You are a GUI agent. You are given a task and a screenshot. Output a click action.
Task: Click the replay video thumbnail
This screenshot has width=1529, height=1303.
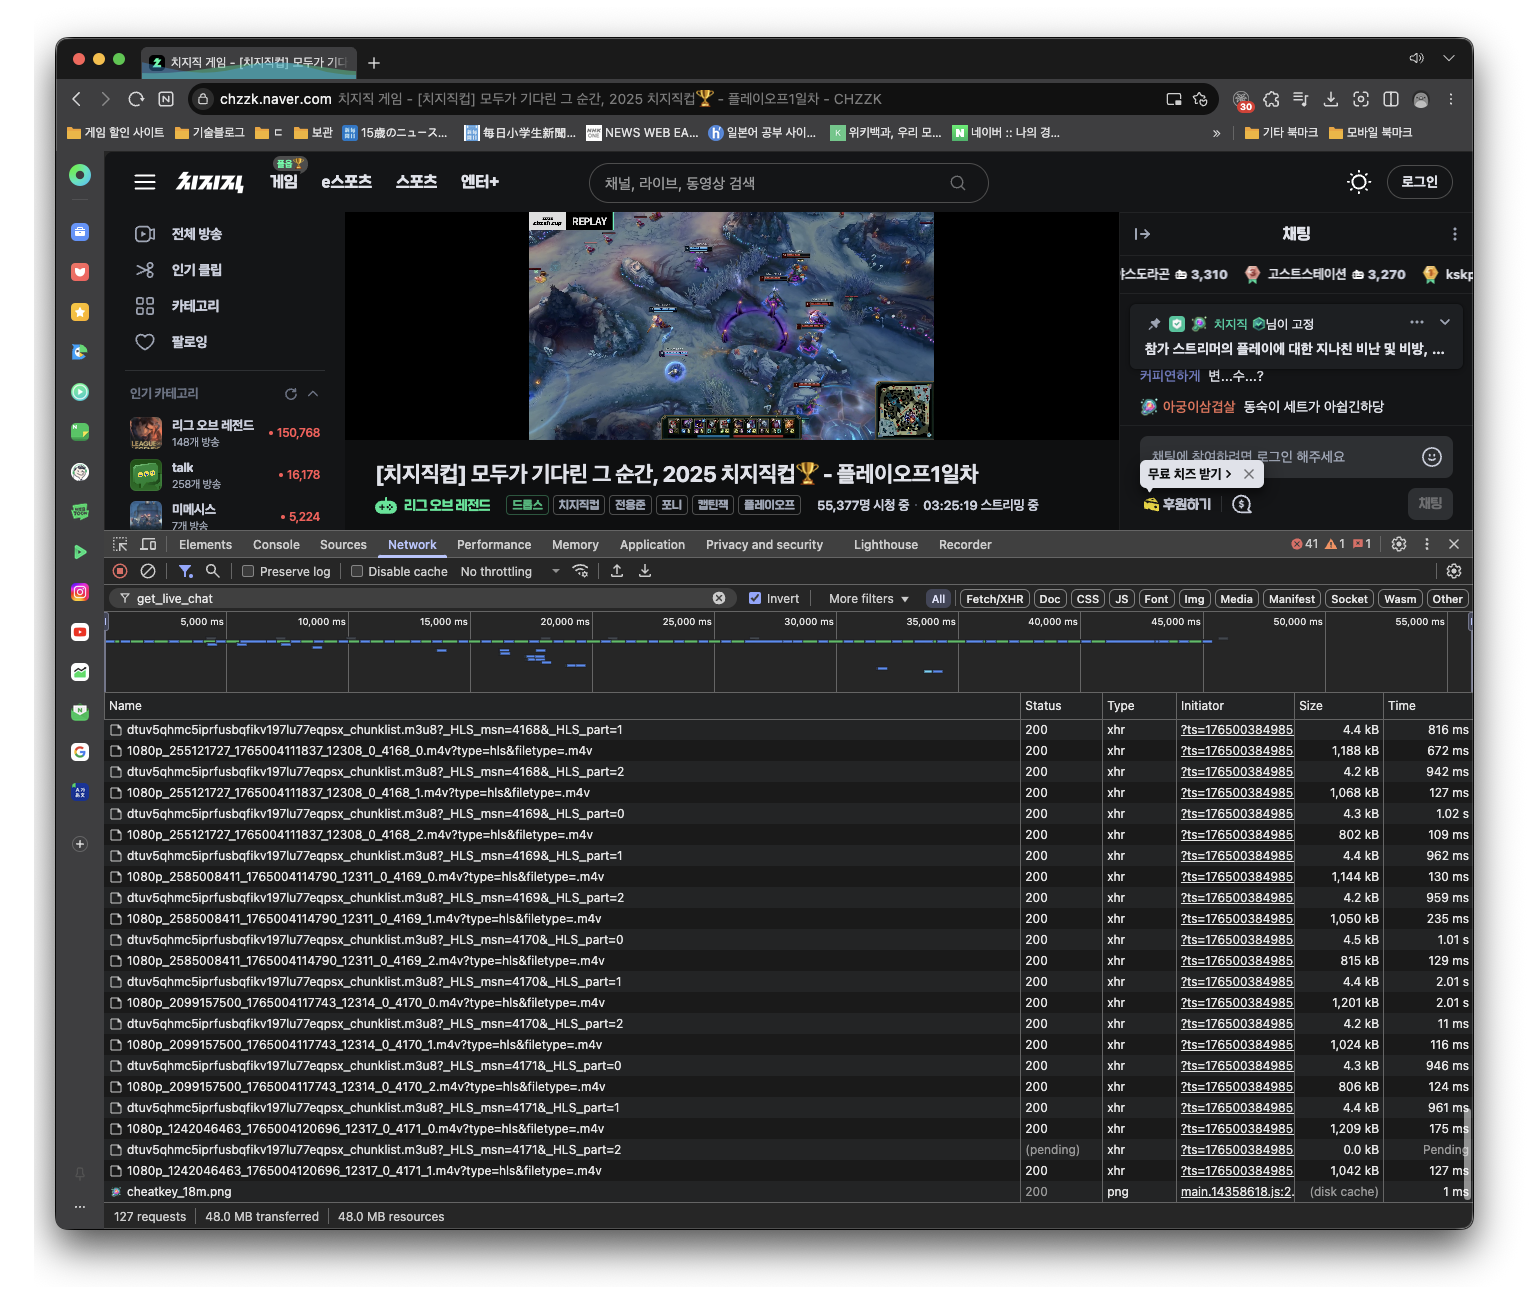click(731, 326)
